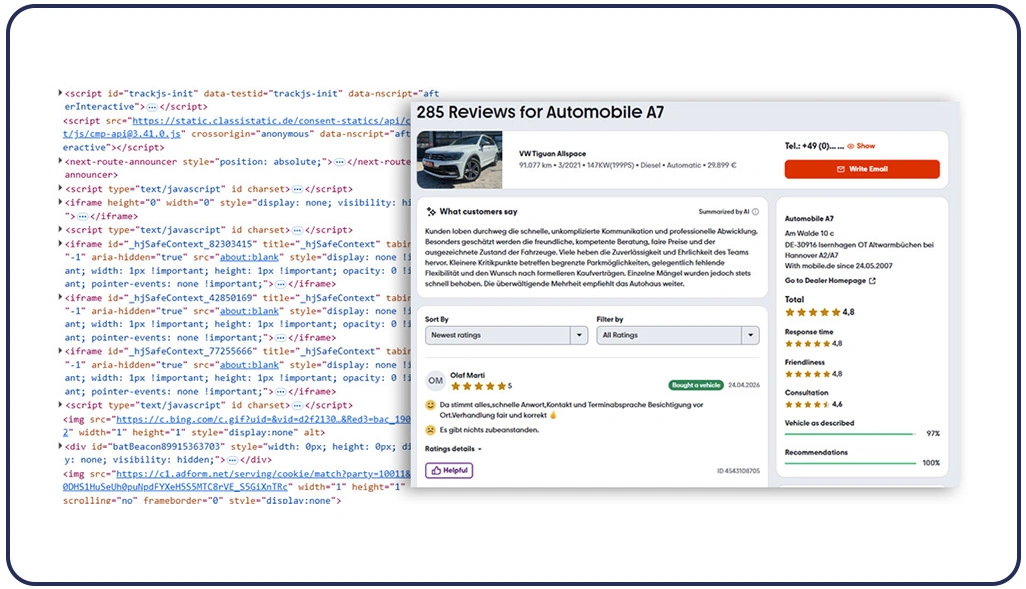Open the c.bing.com gif image src link

click(x=263, y=419)
